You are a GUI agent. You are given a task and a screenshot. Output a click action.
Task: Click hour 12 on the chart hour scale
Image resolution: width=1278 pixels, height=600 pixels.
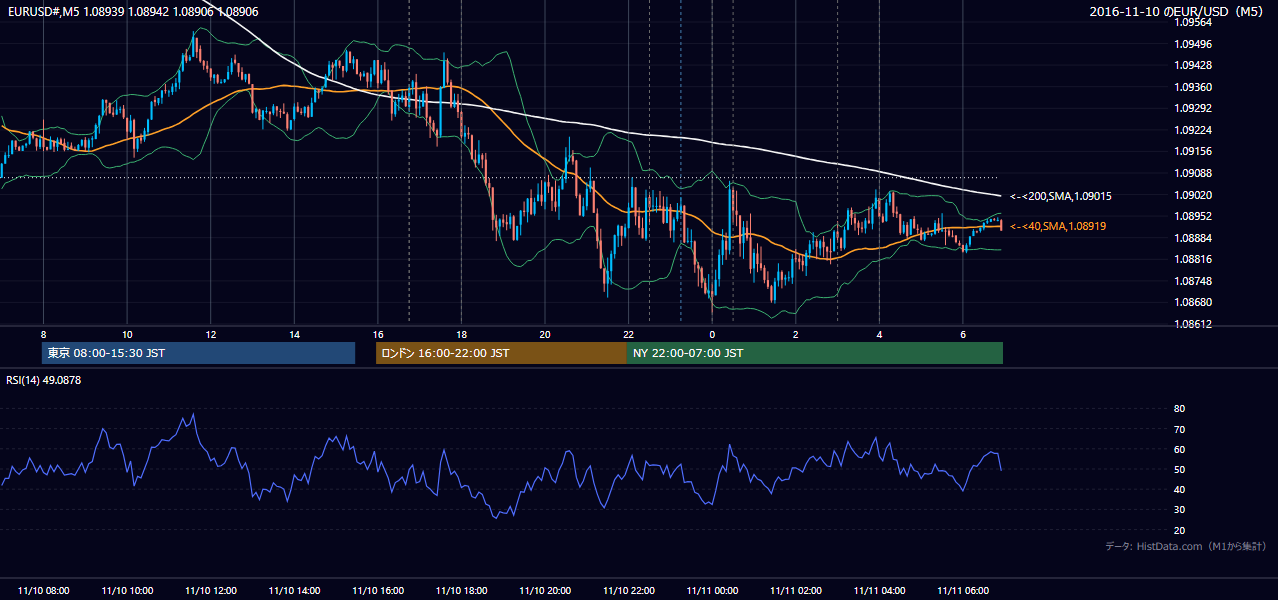click(211, 334)
